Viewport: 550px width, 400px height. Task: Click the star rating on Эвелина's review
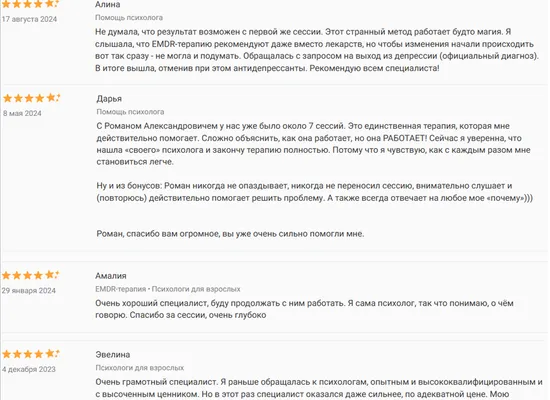[31, 354]
